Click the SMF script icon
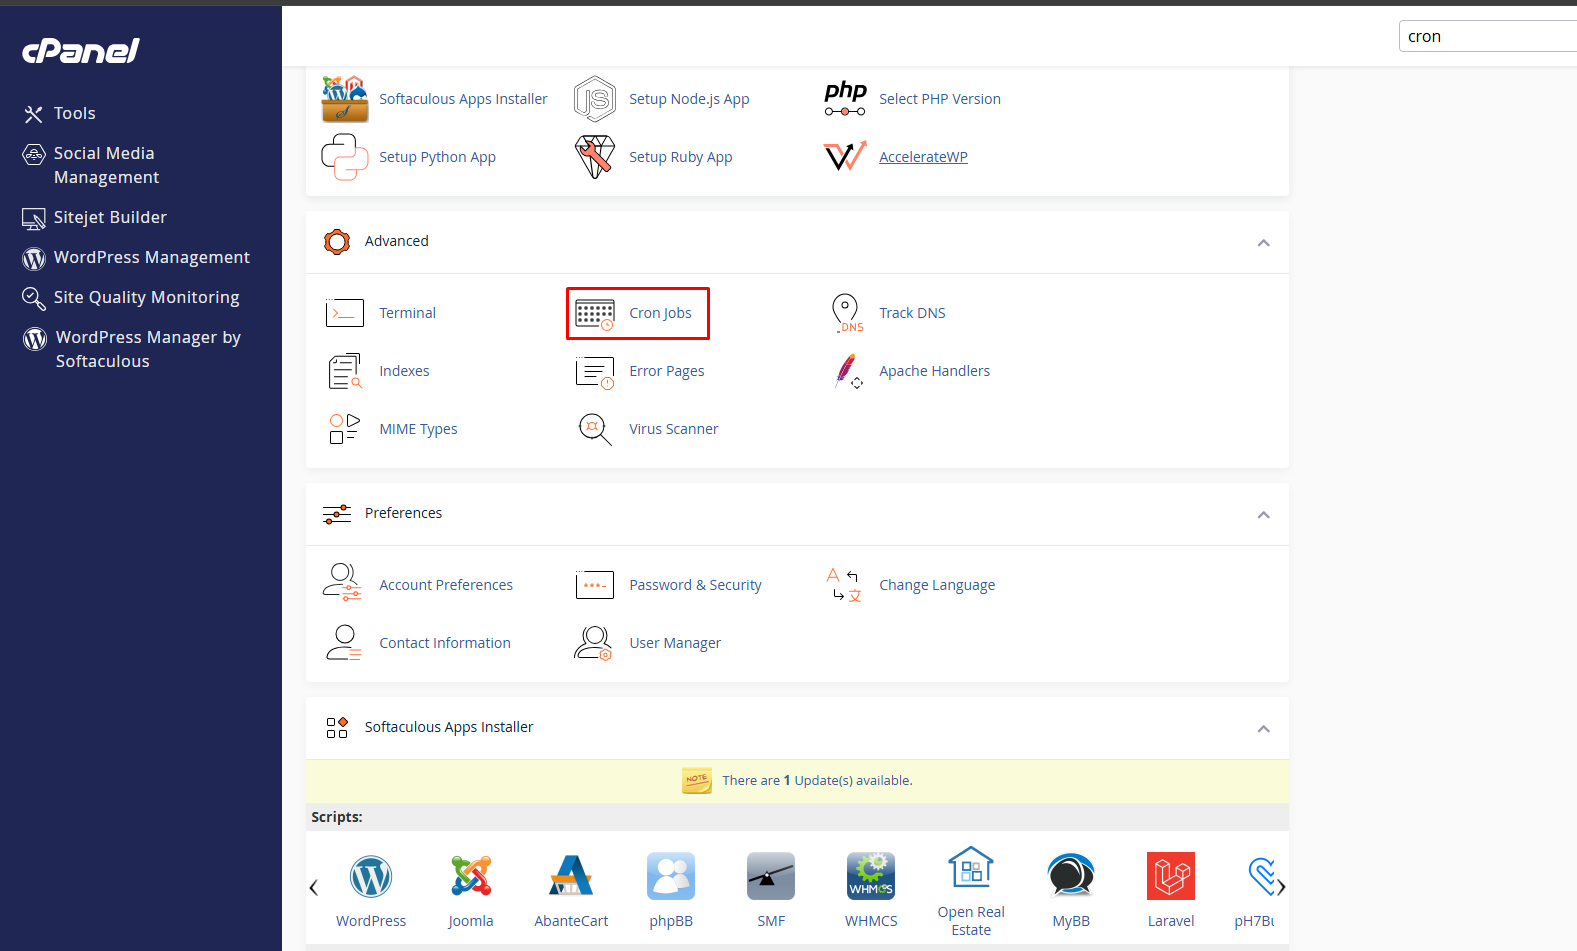Screen dimensions: 1577x951 [x=771, y=877]
